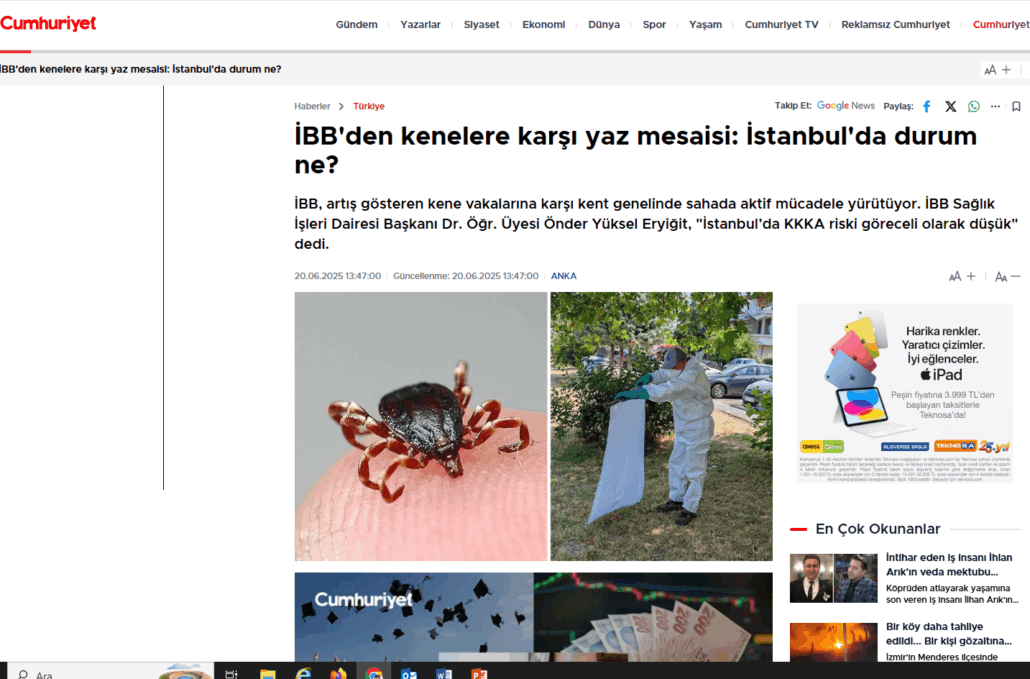Click the article headline about İBB keneler
This screenshot has width=1030, height=679.
pyautogui.click(x=635, y=150)
